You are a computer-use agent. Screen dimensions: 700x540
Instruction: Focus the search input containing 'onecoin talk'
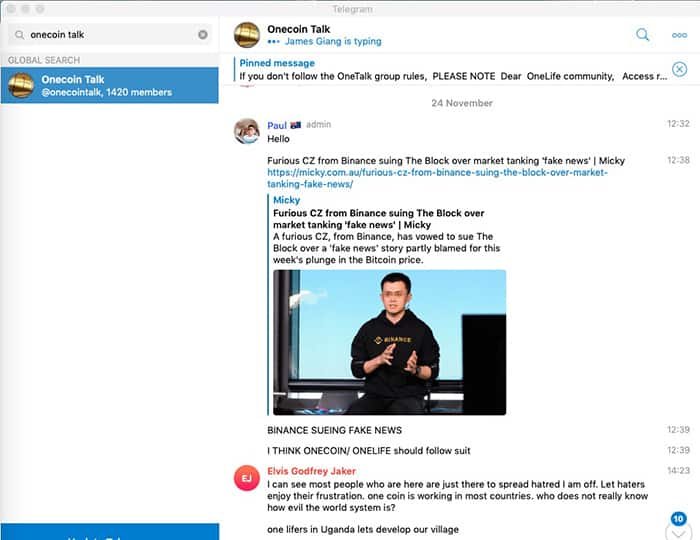109,34
